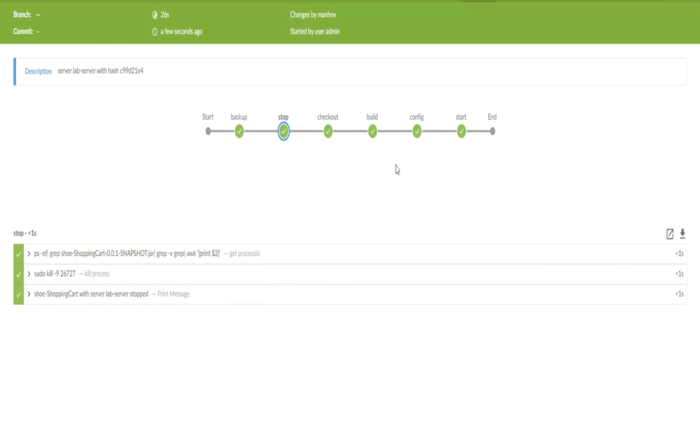Click the '<1s' duration of get processId step
Image resolution: width=700 pixels, height=438 pixels.
point(679,254)
